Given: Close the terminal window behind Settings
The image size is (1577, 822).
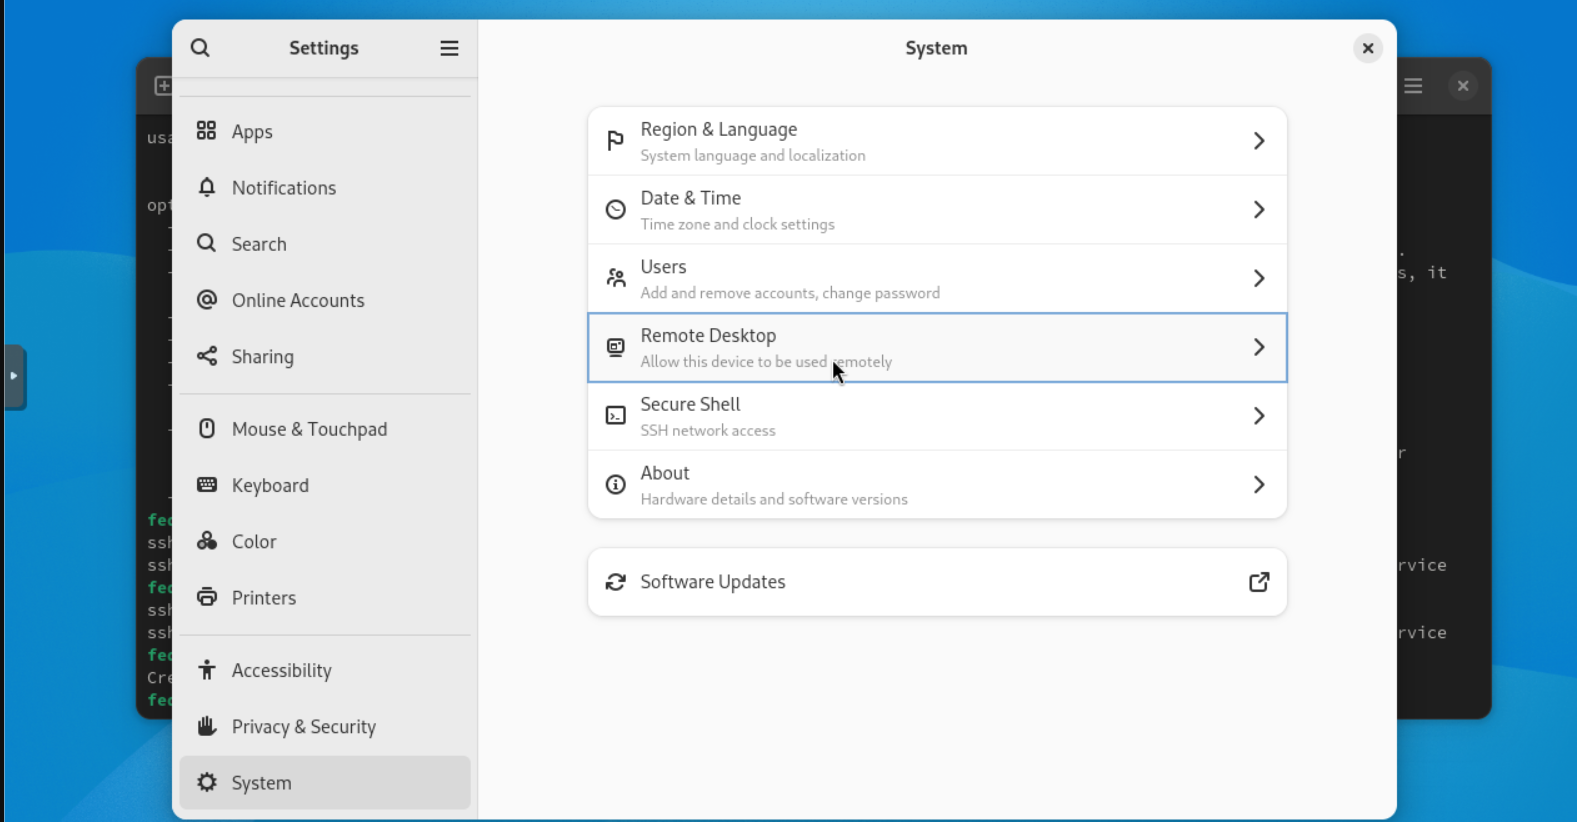Looking at the screenshot, I should coord(1463,86).
